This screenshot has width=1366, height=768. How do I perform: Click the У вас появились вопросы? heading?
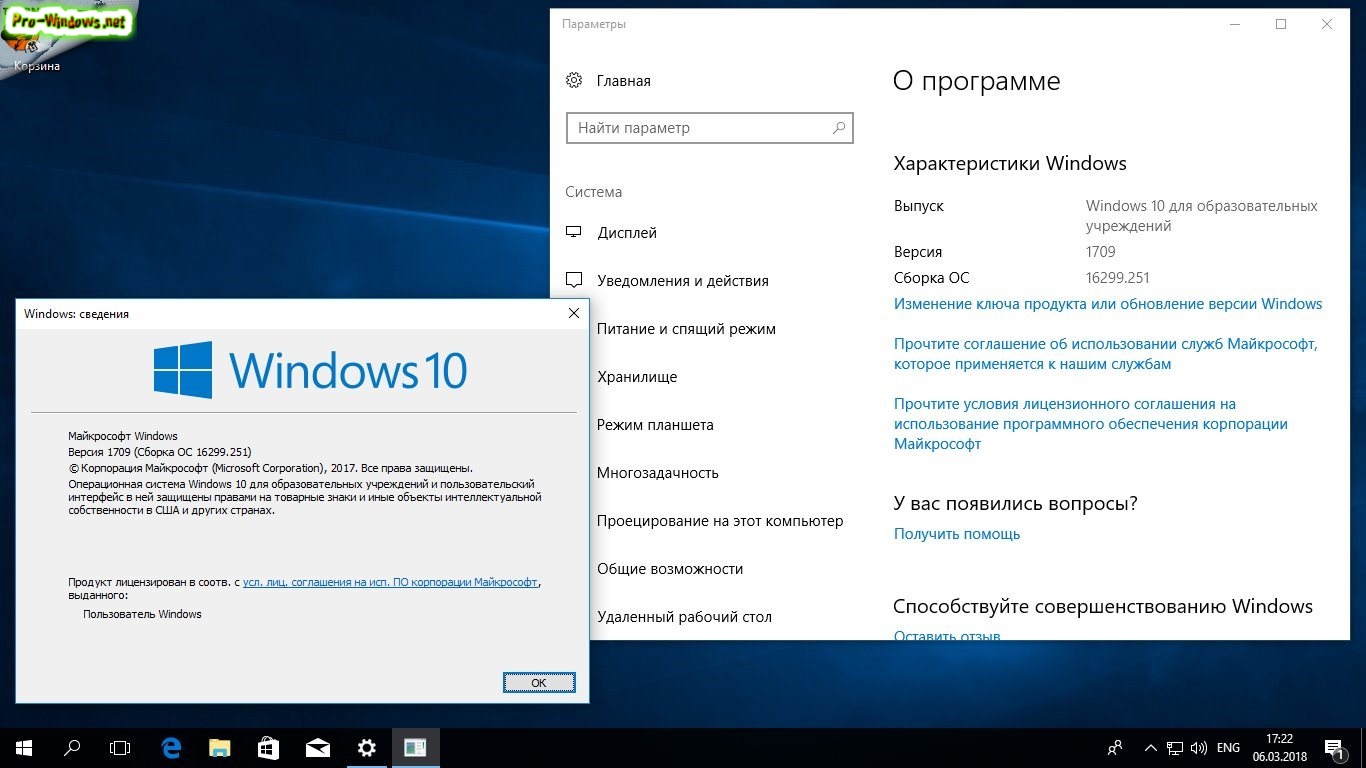coord(1016,504)
